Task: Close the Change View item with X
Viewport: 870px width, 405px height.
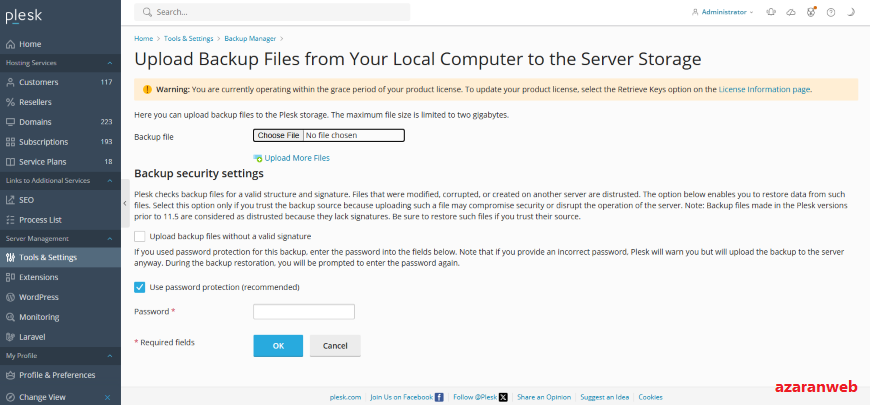Action: coord(108,397)
